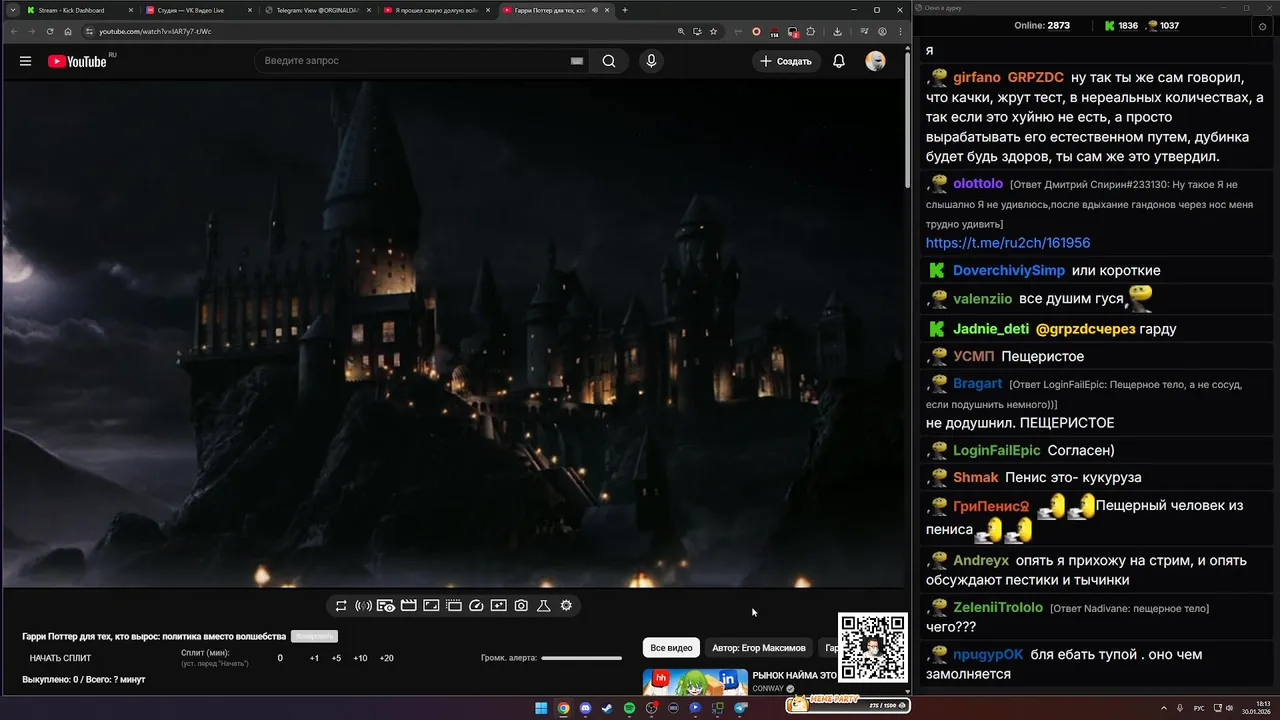Open Telegram from the taskbar
Image resolution: width=1280 pixels, height=720 pixels.
740,708
